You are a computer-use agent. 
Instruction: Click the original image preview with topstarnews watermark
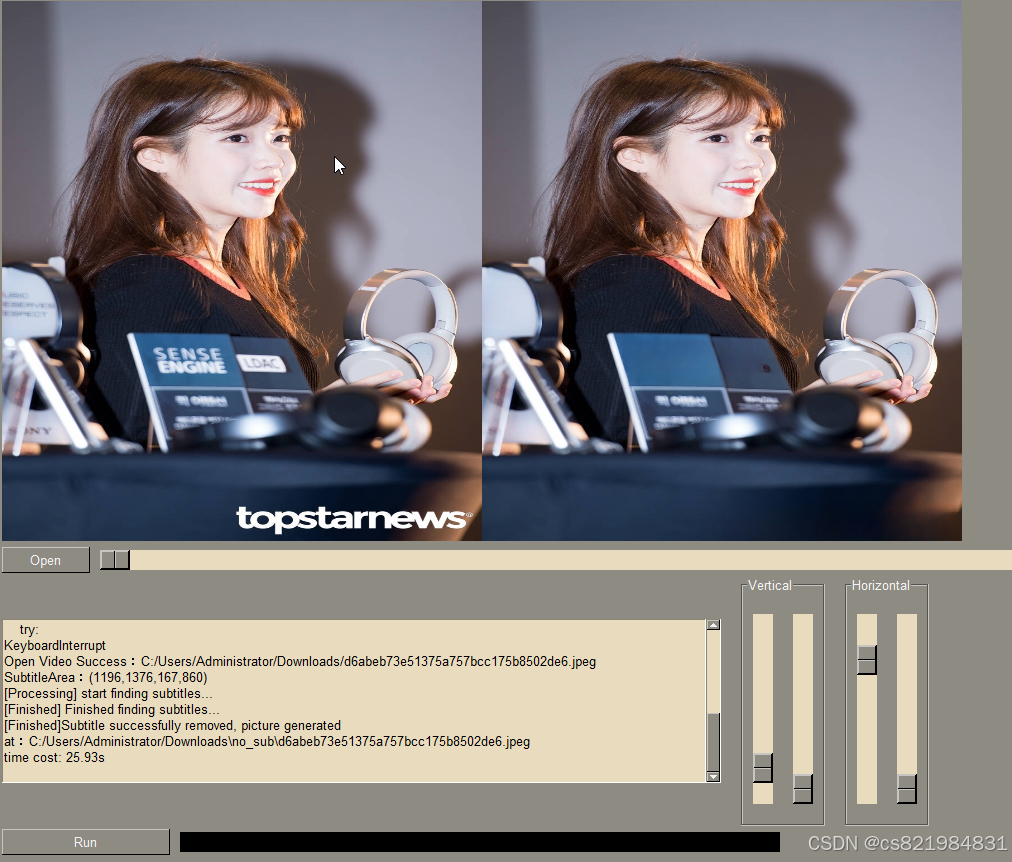click(241, 270)
